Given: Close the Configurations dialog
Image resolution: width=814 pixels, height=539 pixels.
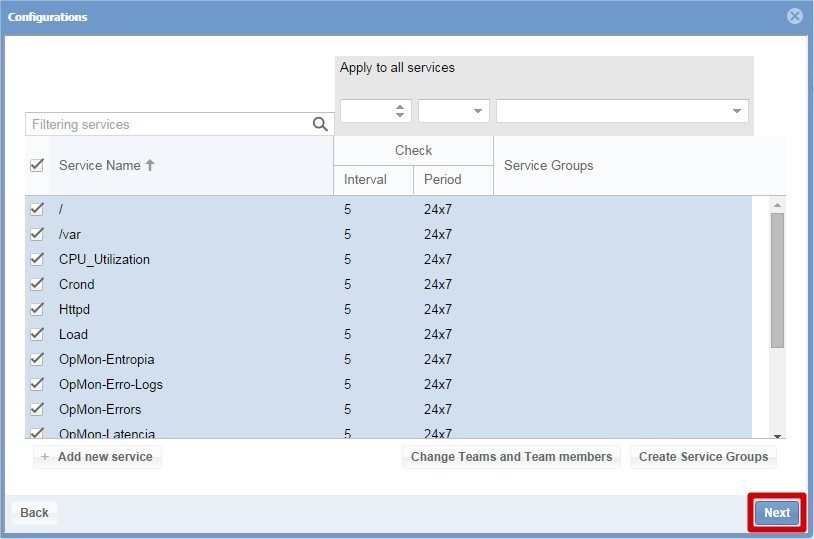Looking at the screenshot, I should pos(794,17).
